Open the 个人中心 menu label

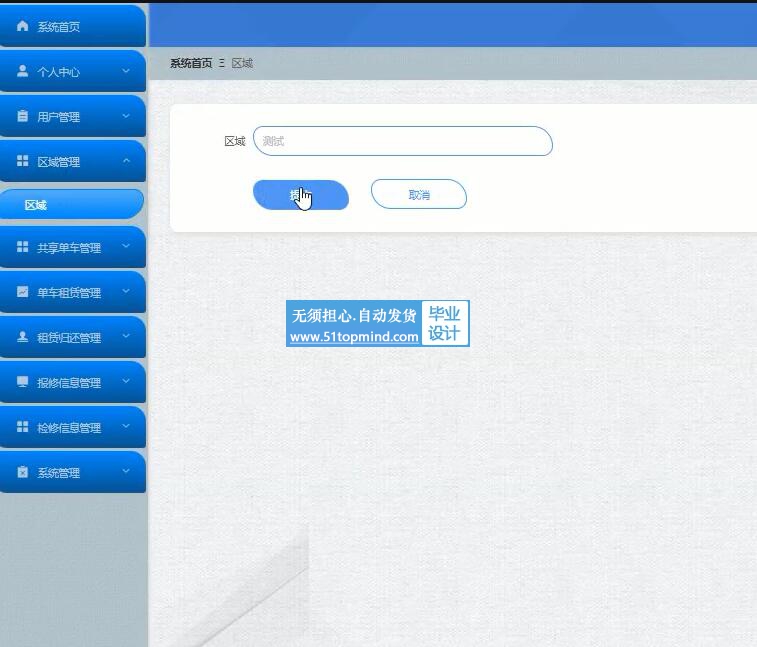click(58, 72)
